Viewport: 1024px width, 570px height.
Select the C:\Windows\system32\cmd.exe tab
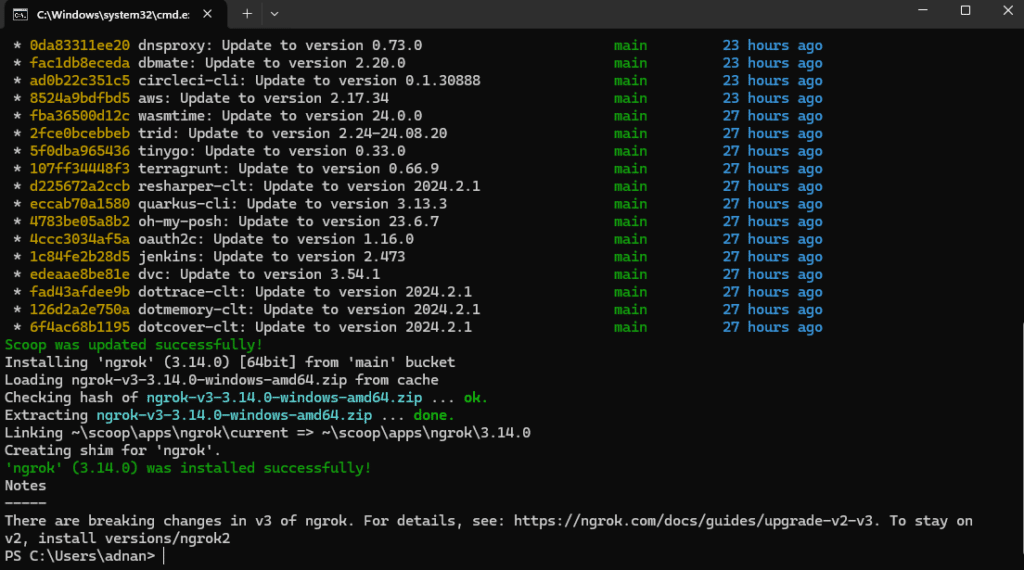tap(116, 14)
